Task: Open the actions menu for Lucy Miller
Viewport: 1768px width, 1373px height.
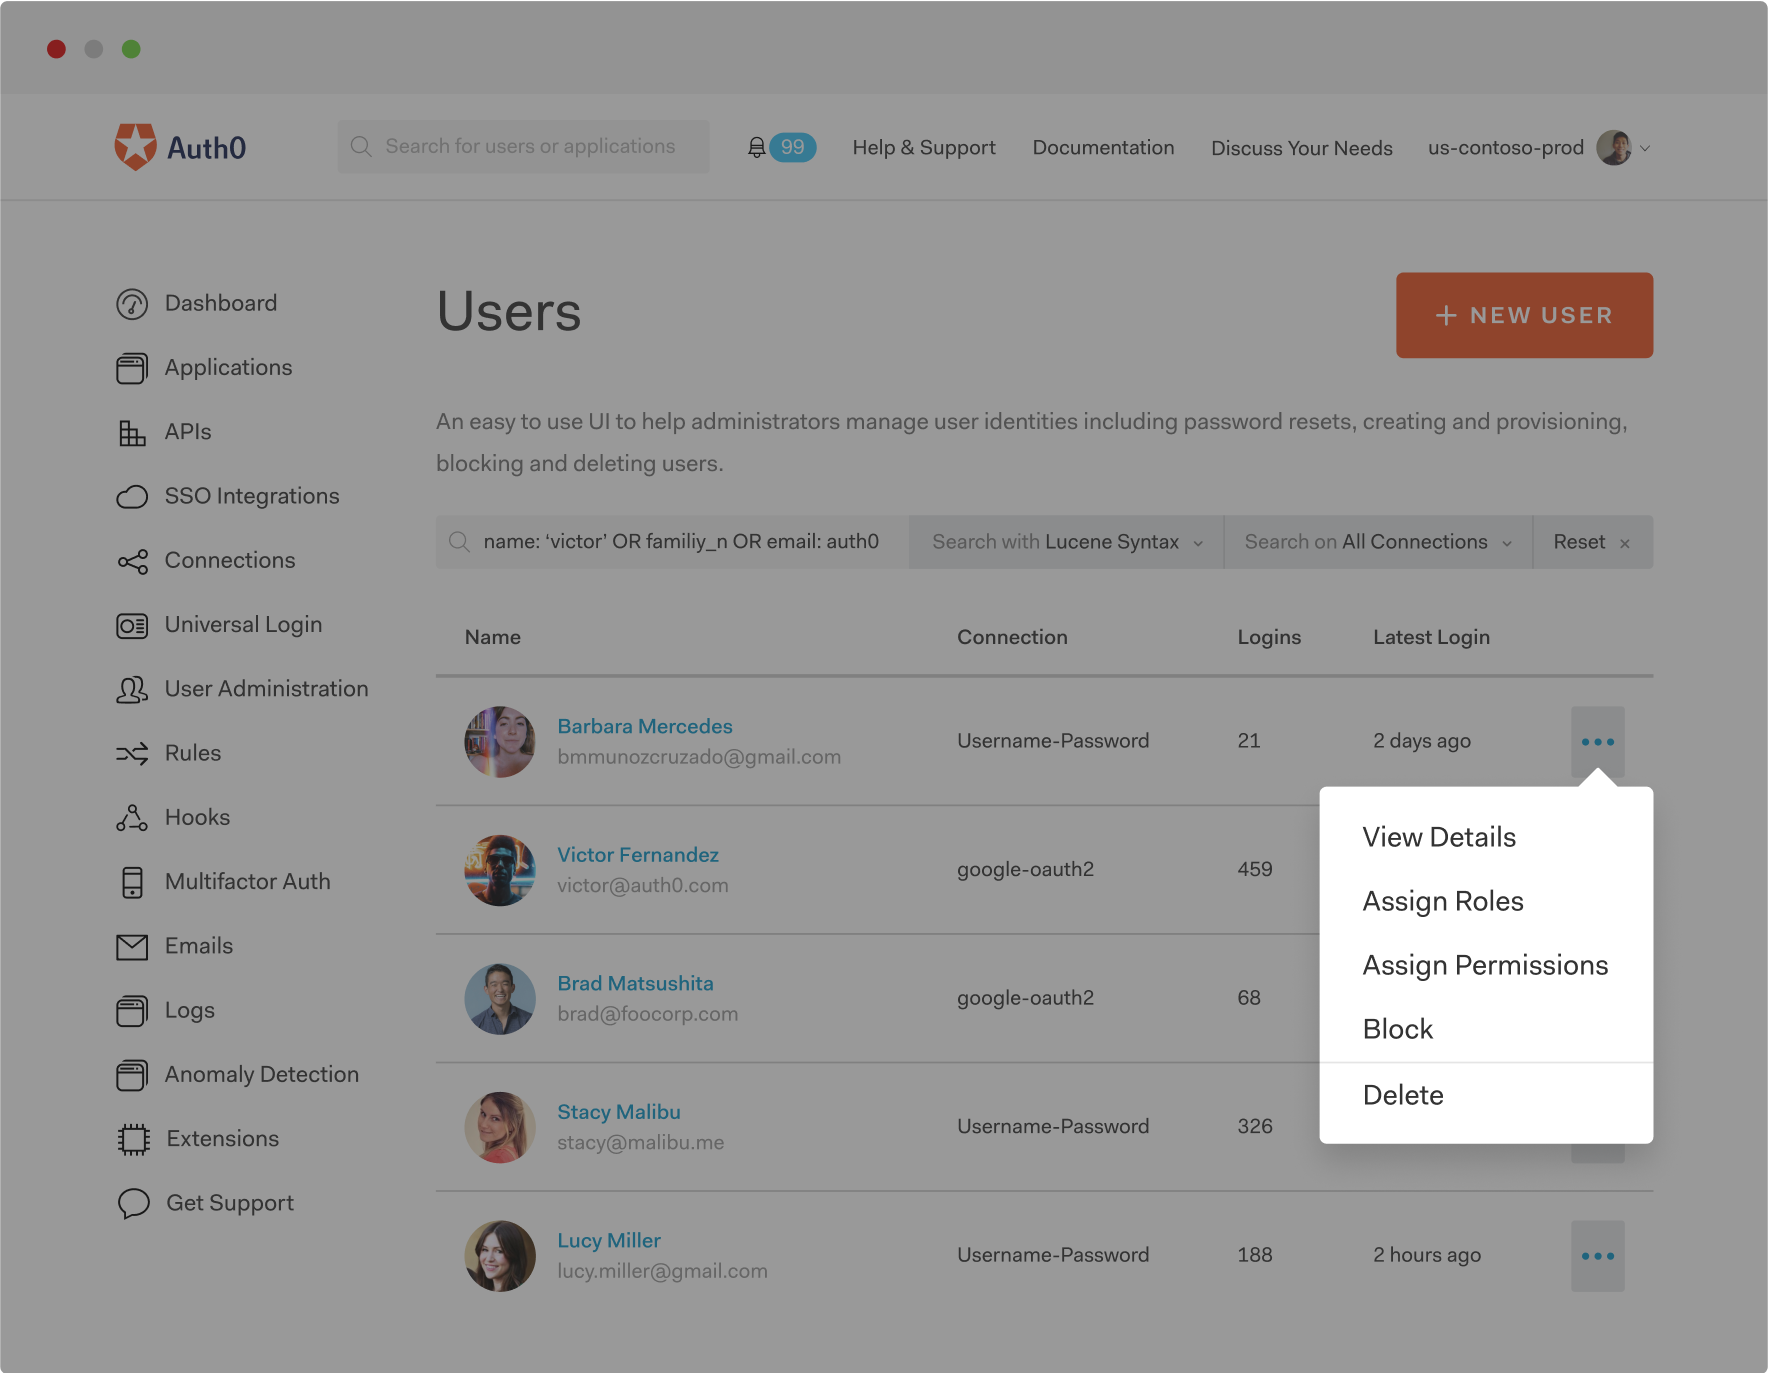Action: pyautogui.click(x=1597, y=1255)
